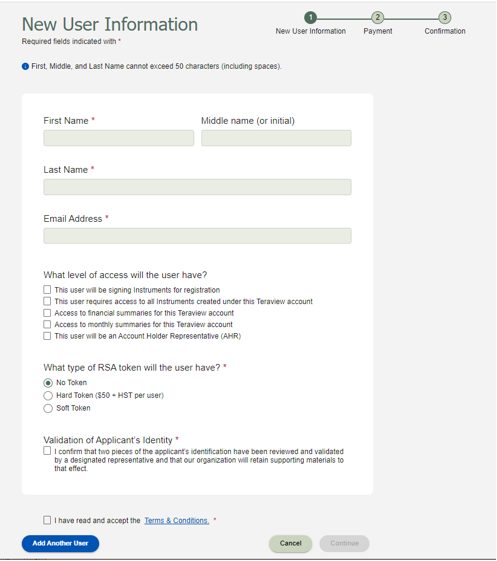Image resolution: width=497 pixels, height=561 pixels.
Task: Open the Terms & Conditions link
Action: click(177, 521)
